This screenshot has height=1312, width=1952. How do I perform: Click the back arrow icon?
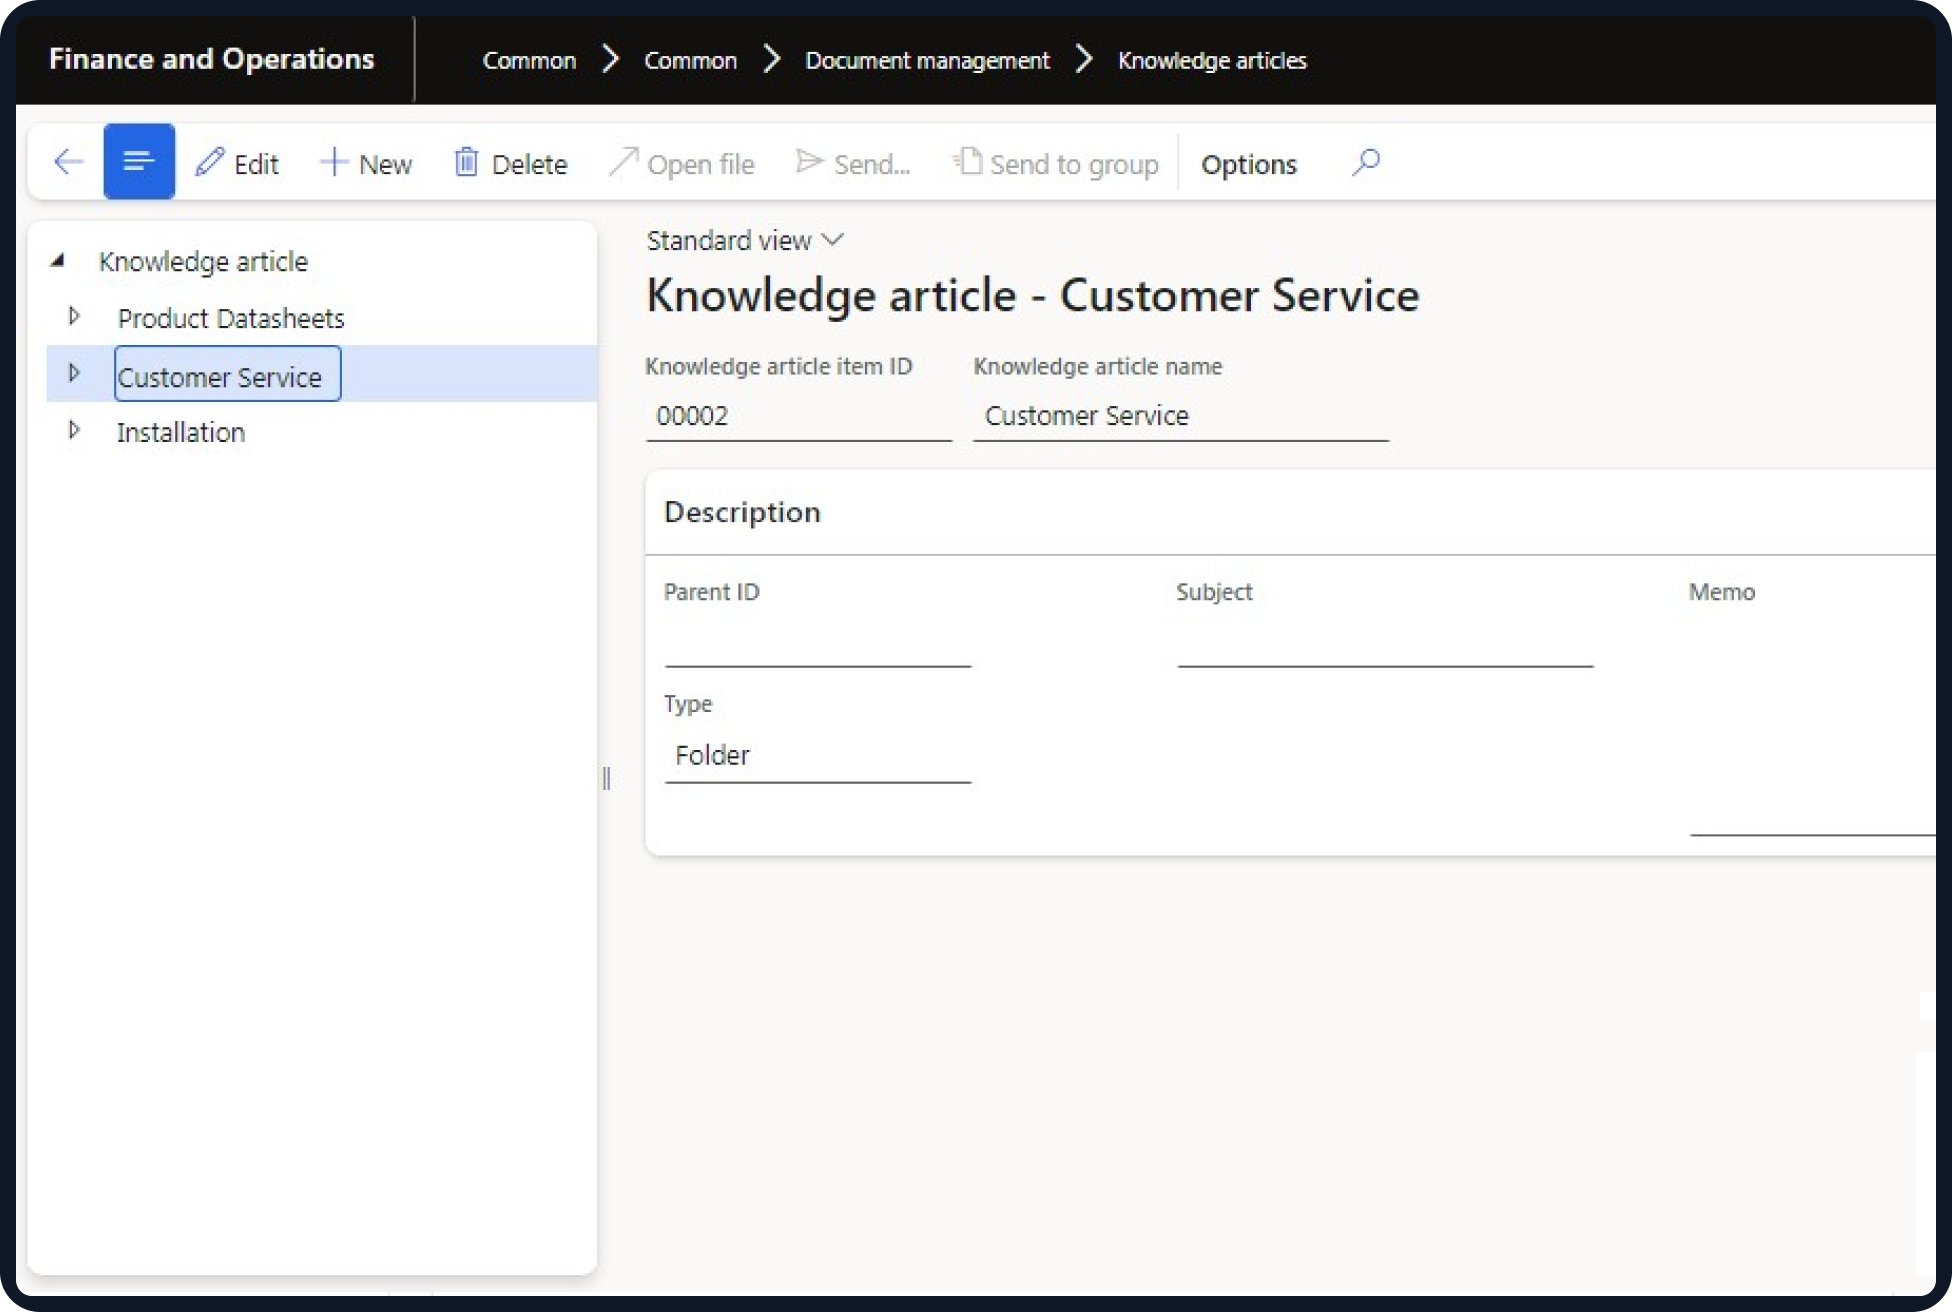click(68, 162)
